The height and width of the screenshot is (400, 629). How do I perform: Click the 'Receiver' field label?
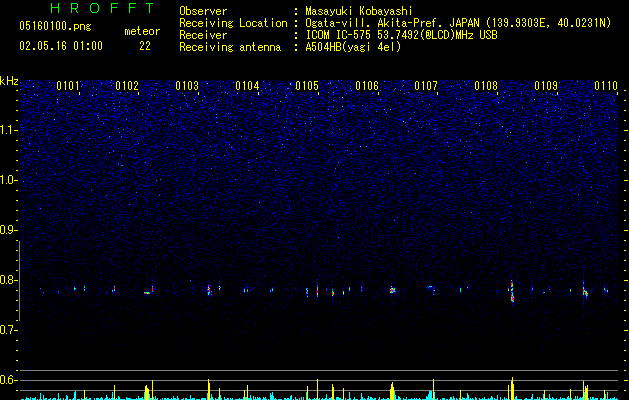pos(203,35)
